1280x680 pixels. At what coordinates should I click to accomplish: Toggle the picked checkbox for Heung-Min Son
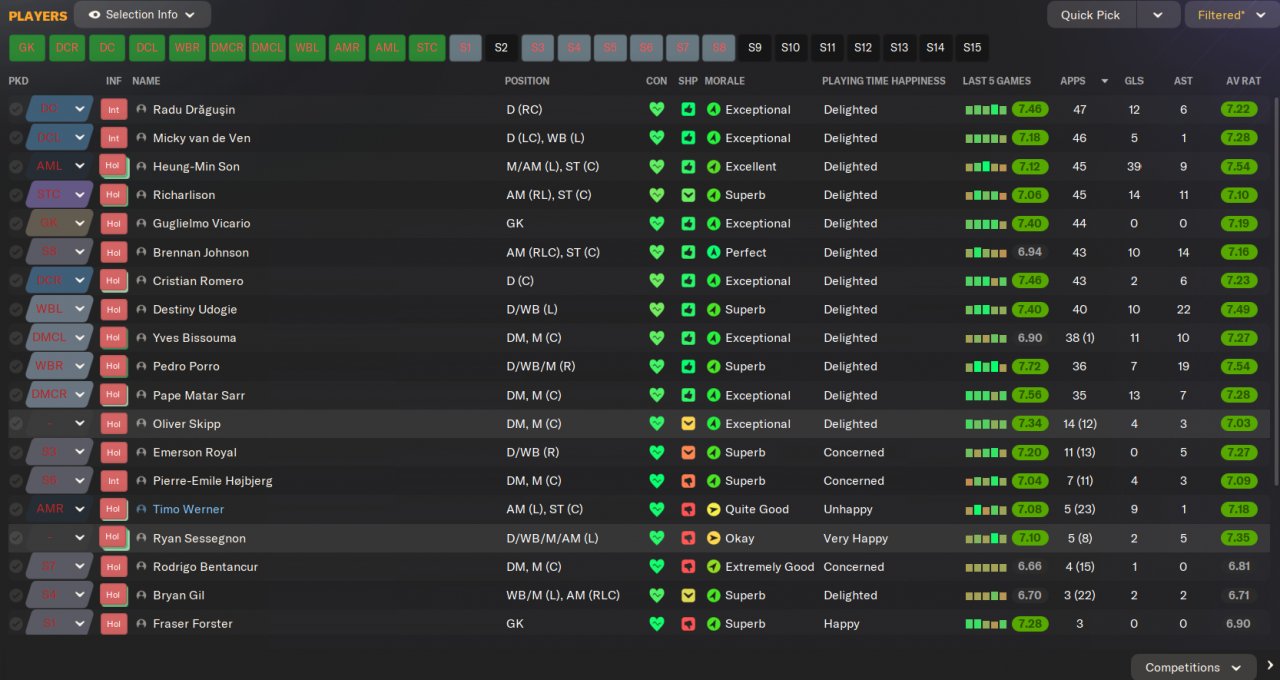click(x=15, y=167)
